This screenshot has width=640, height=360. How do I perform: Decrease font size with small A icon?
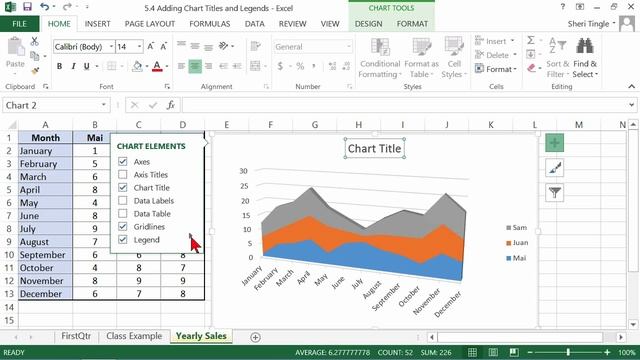[x=164, y=47]
